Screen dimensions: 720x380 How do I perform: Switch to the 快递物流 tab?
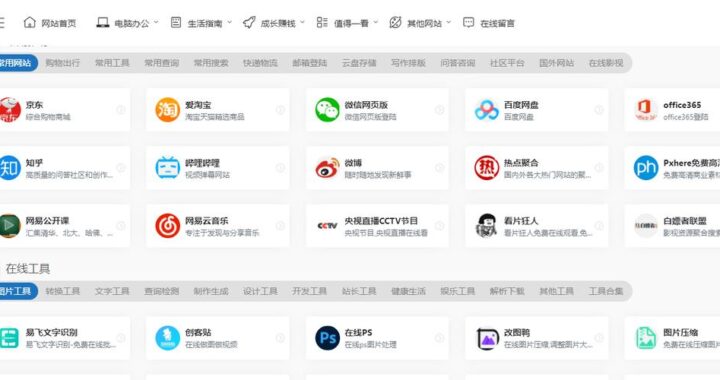(x=260, y=63)
